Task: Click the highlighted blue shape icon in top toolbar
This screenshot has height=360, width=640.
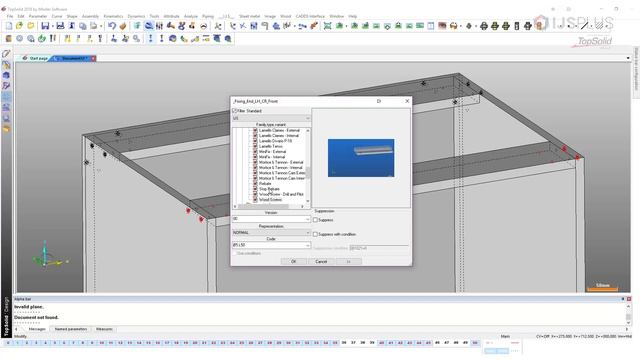Action: click(149, 26)
